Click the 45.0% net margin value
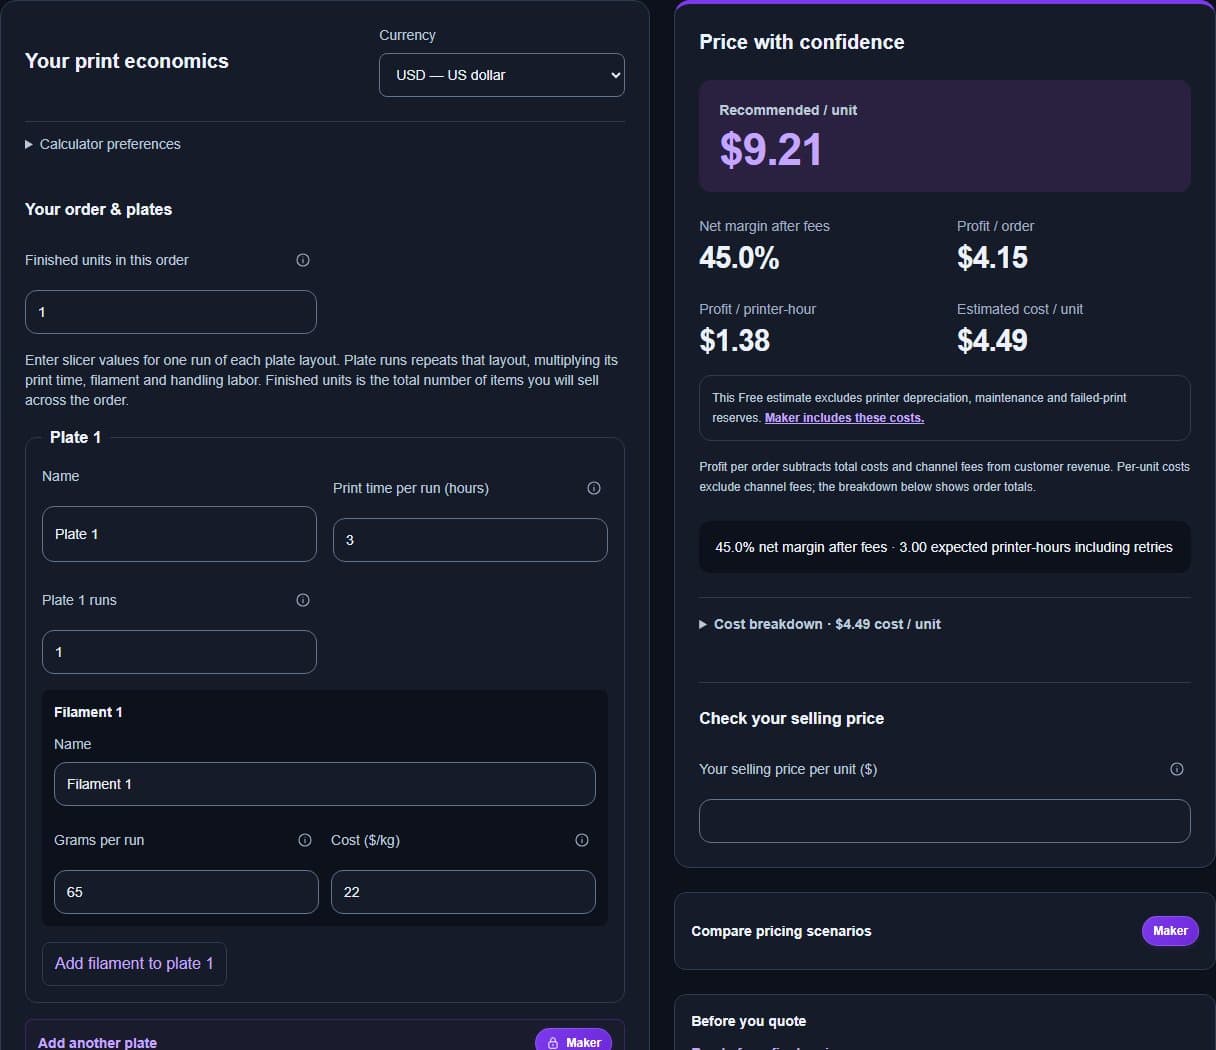Screen dimensions: 1216x1050 (x=739, y=258)
